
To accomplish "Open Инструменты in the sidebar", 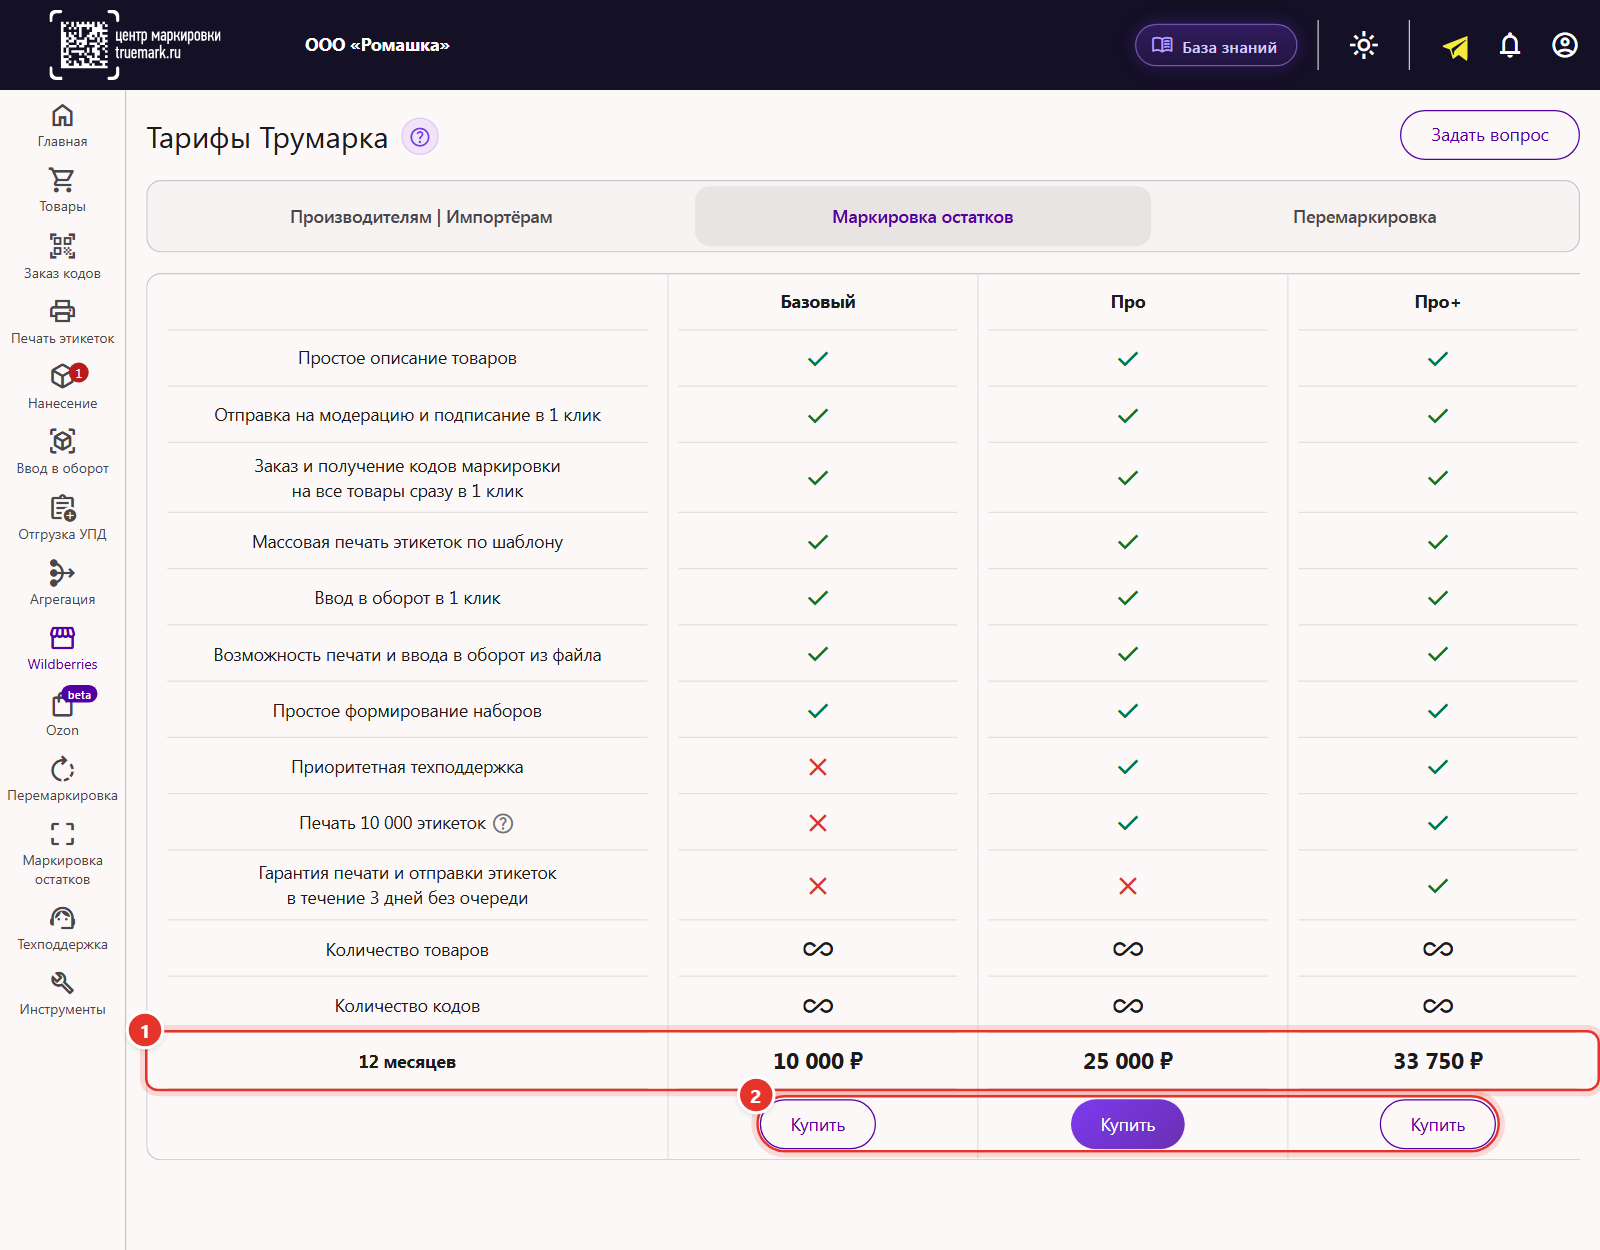I will point(62,993).
